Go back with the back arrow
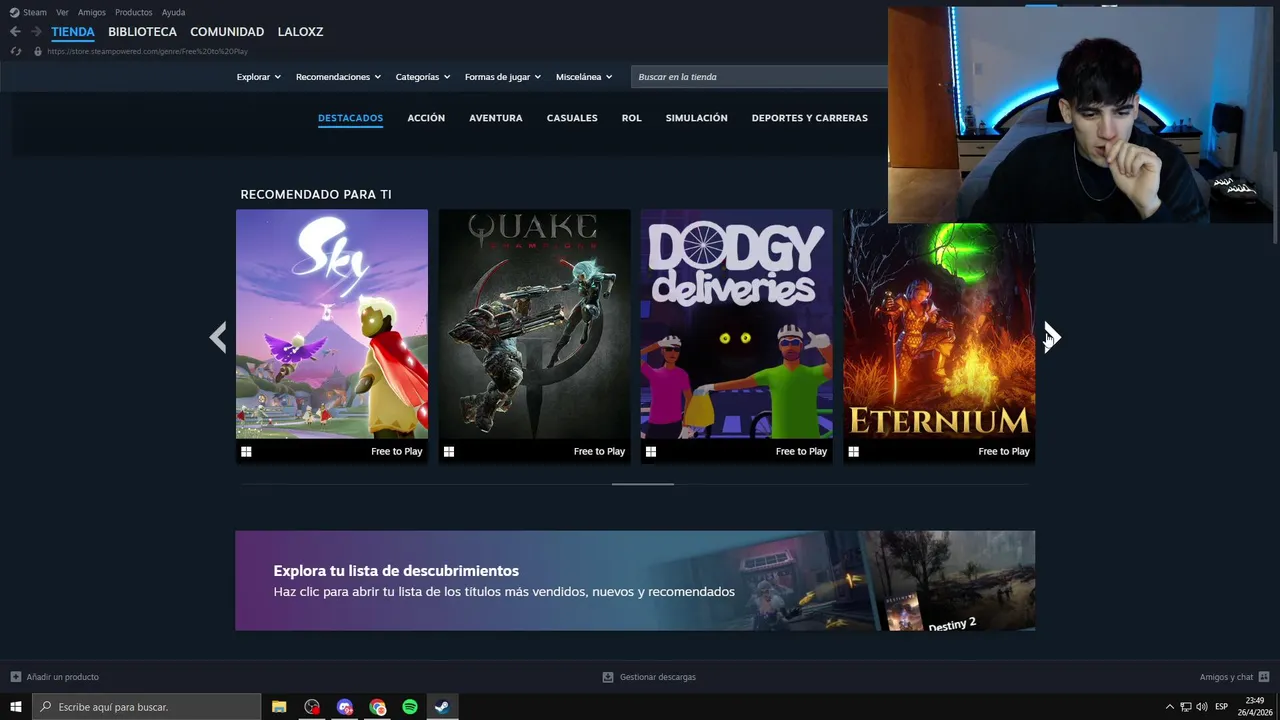Viewport: 1280px width, 720px height. pyautogui.click(x=15, y=32)
